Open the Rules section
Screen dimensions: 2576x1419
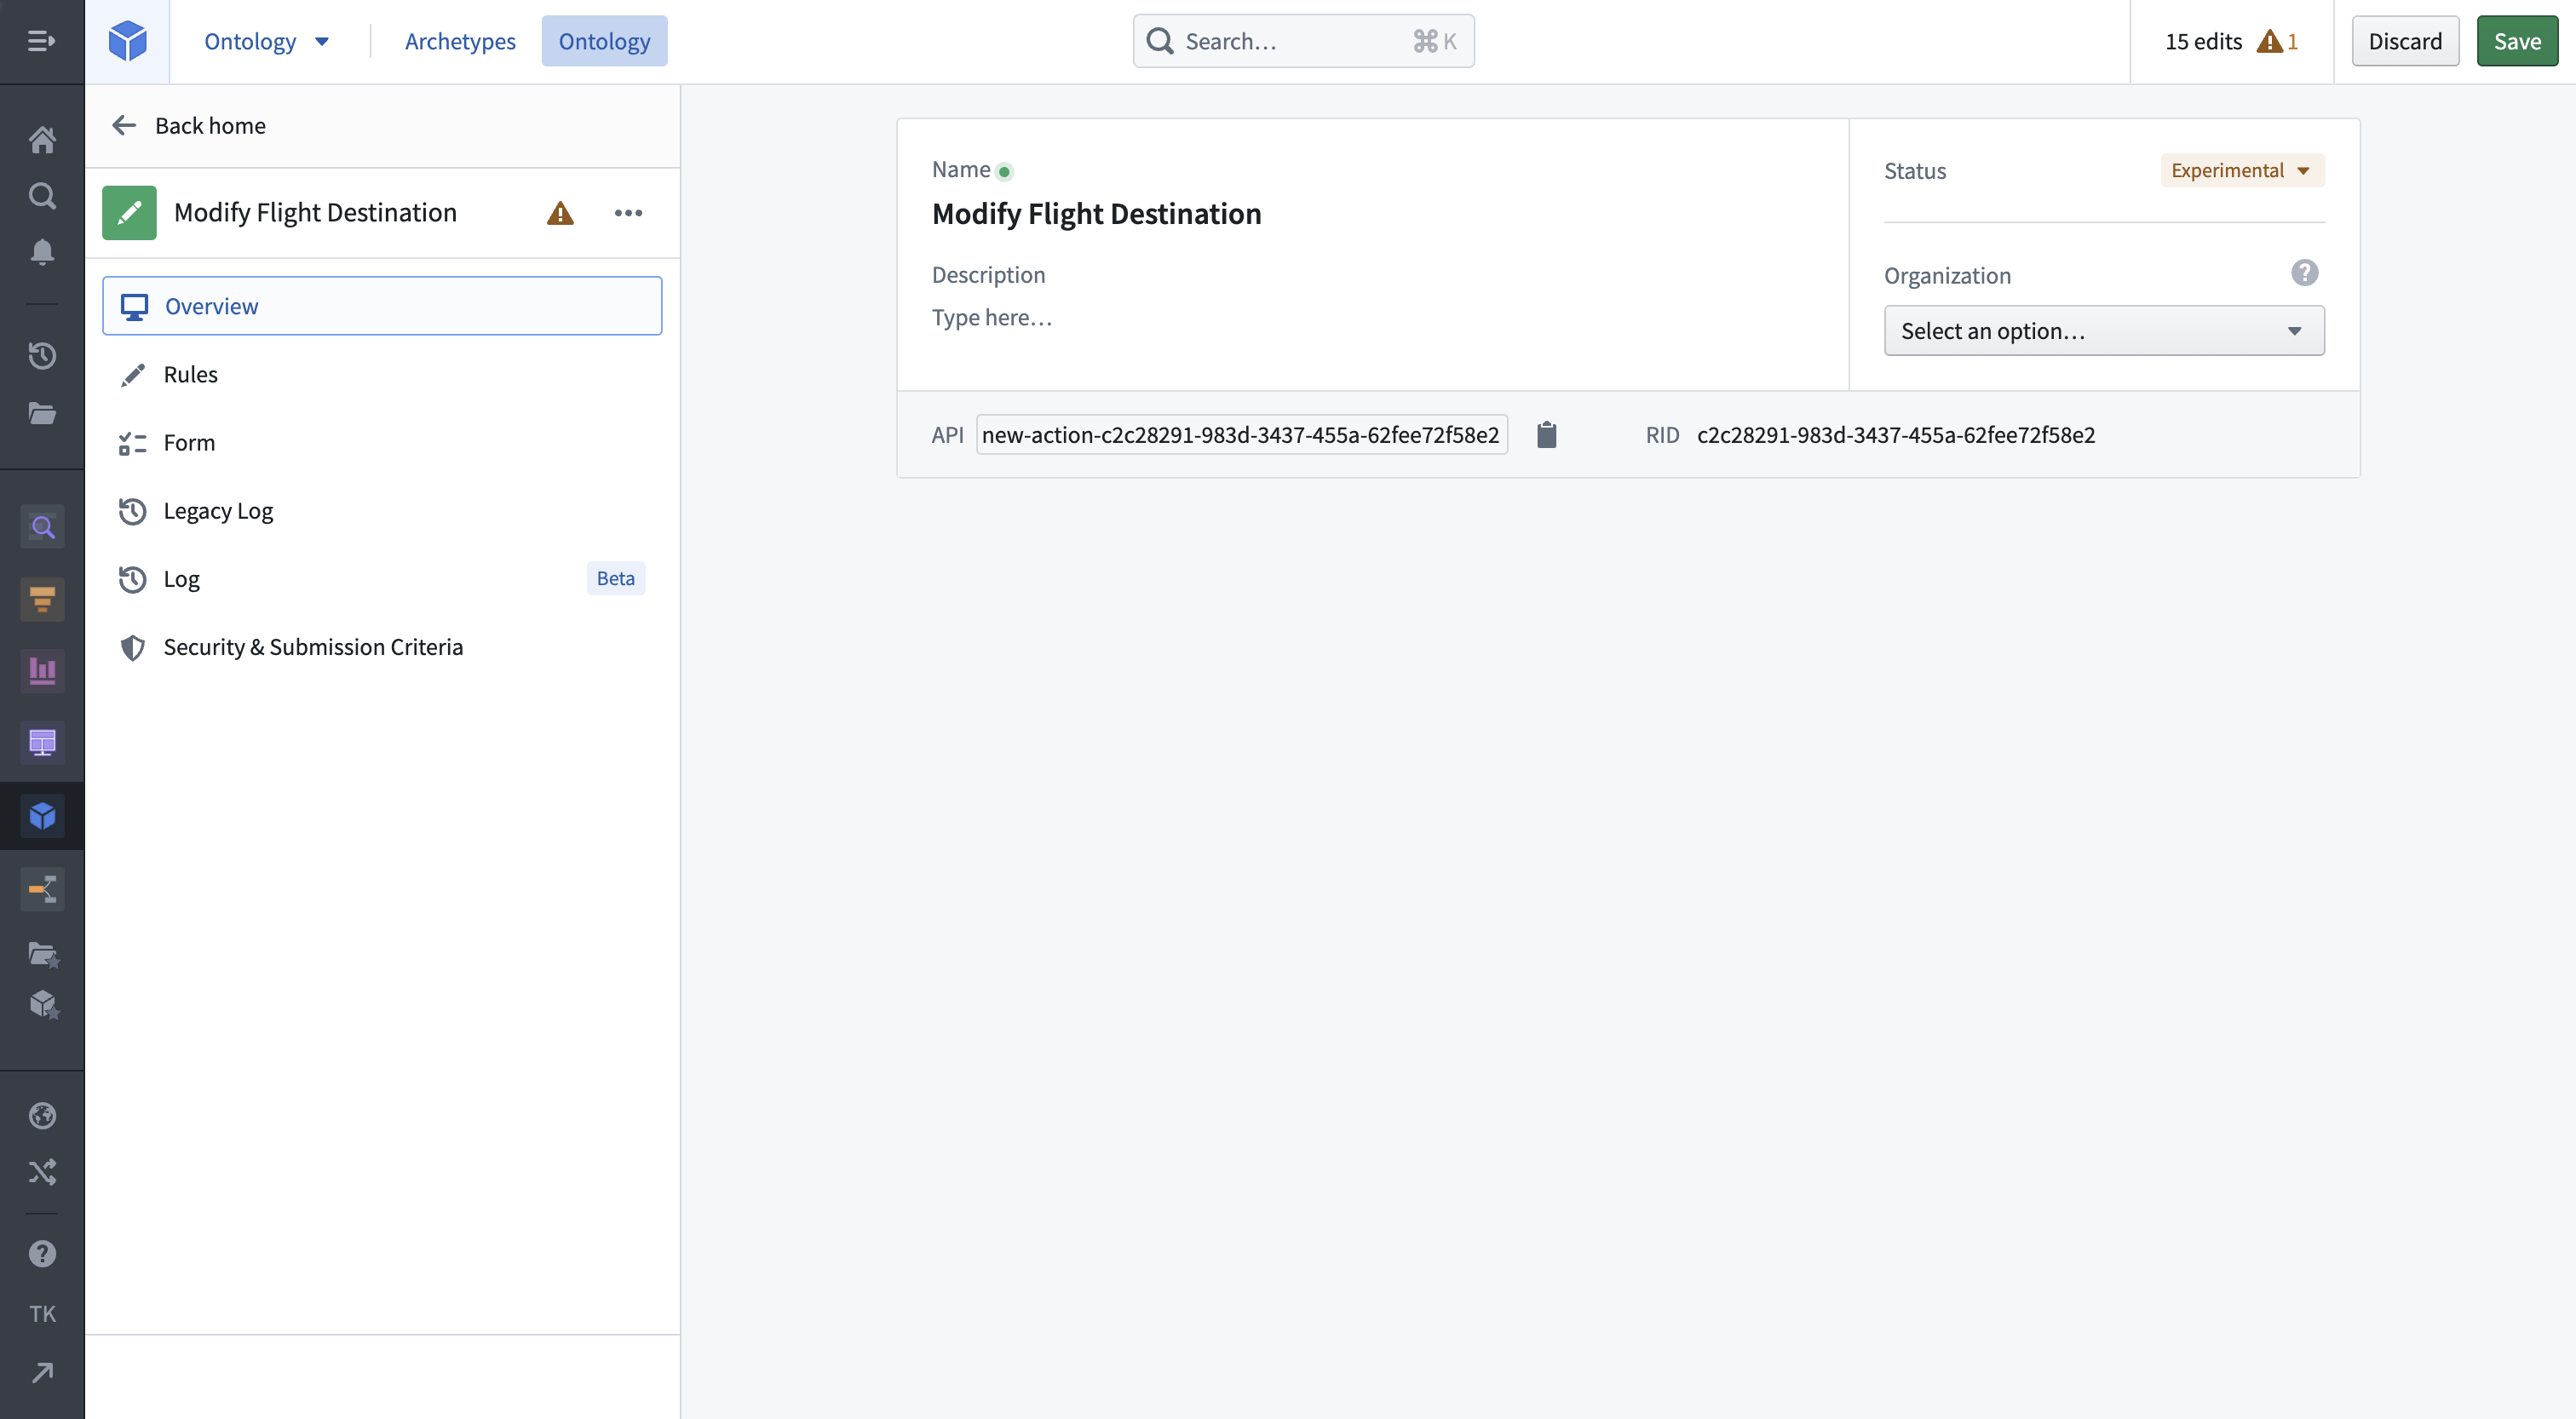click(x=190, y=374)
